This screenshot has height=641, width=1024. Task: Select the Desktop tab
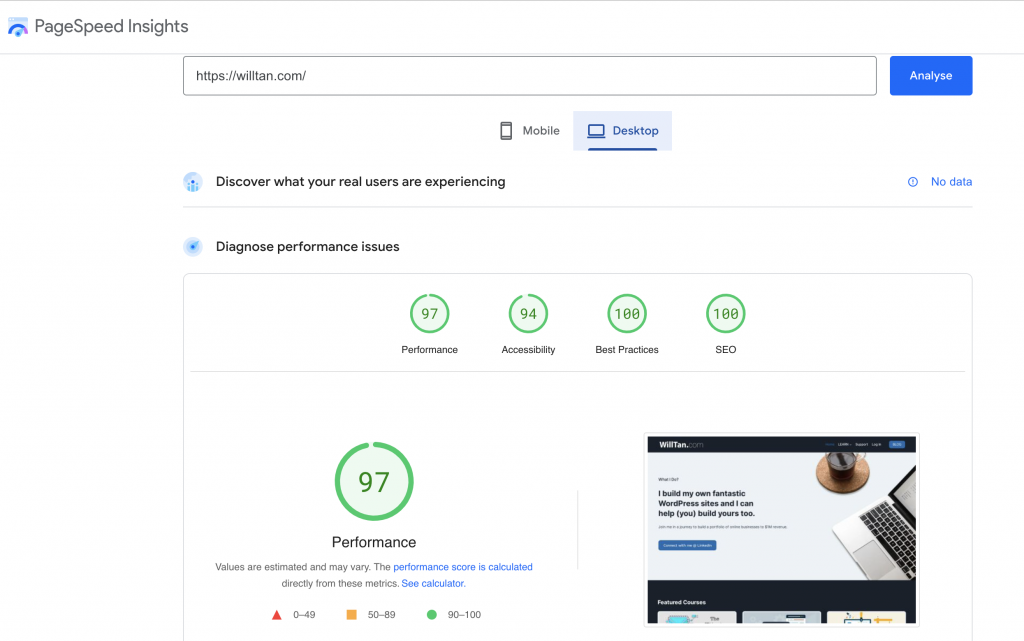(622, 131)
